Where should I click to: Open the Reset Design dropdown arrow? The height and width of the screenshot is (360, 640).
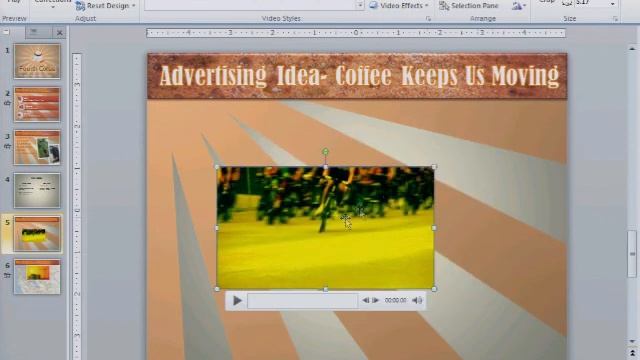133,6
